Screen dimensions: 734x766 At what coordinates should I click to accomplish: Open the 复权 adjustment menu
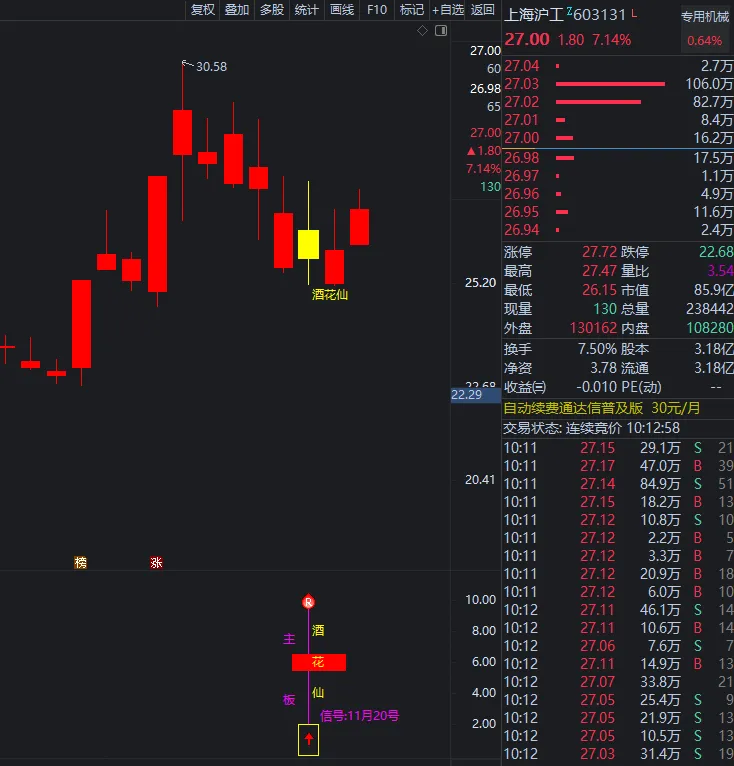[x=203, y=10]
